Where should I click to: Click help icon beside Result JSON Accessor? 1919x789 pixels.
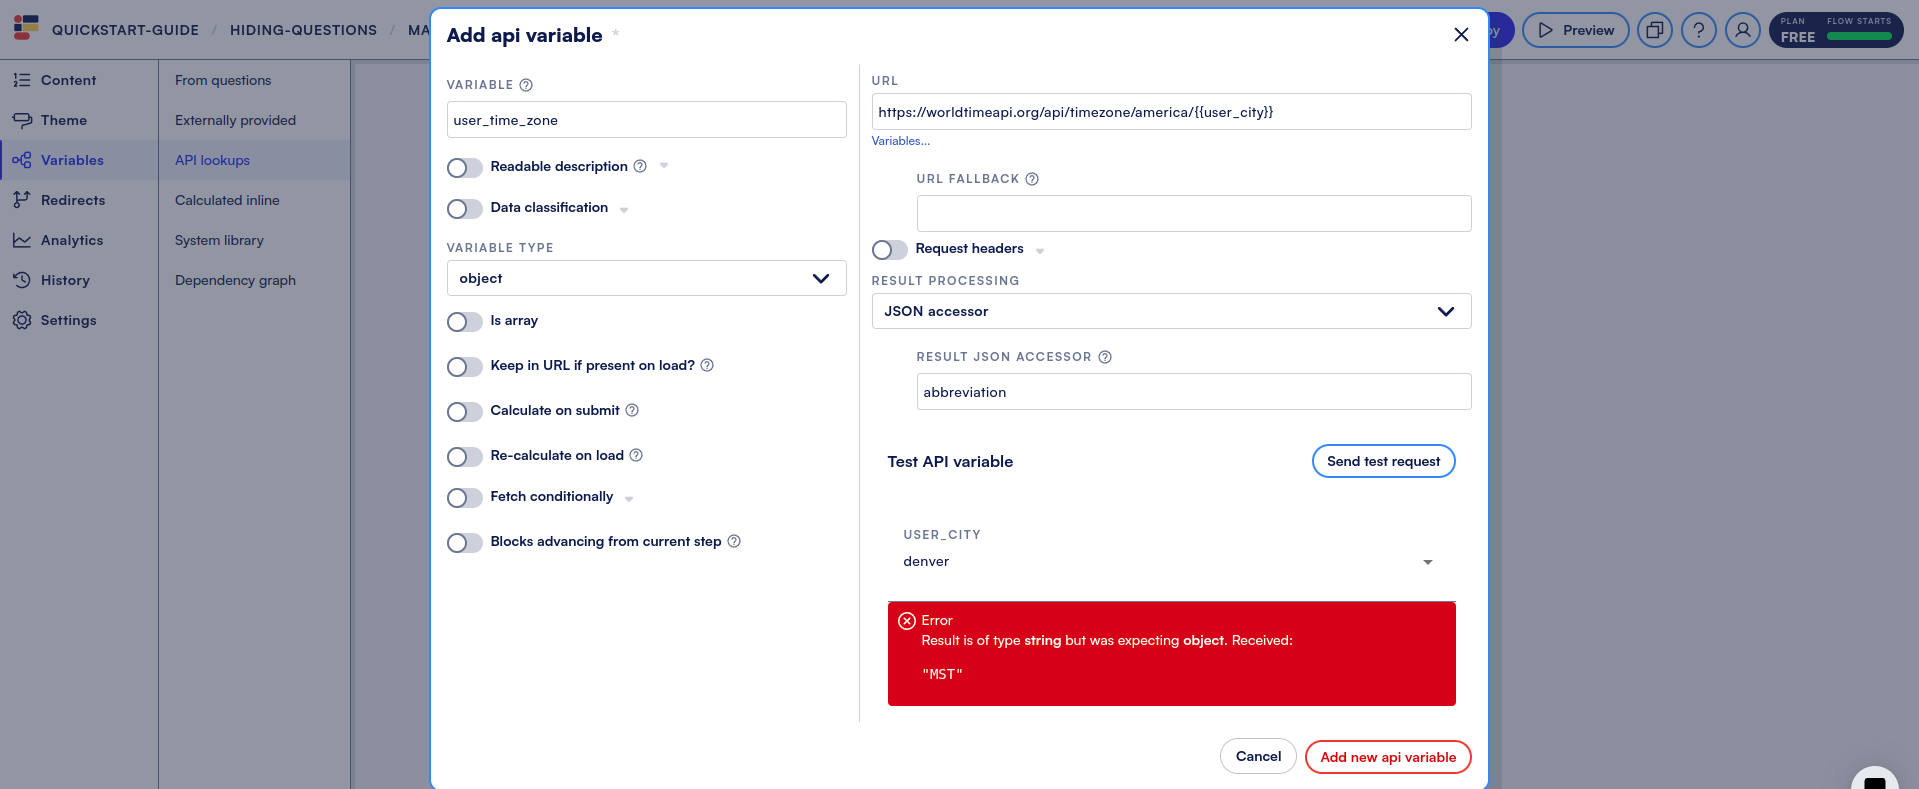1105,357
